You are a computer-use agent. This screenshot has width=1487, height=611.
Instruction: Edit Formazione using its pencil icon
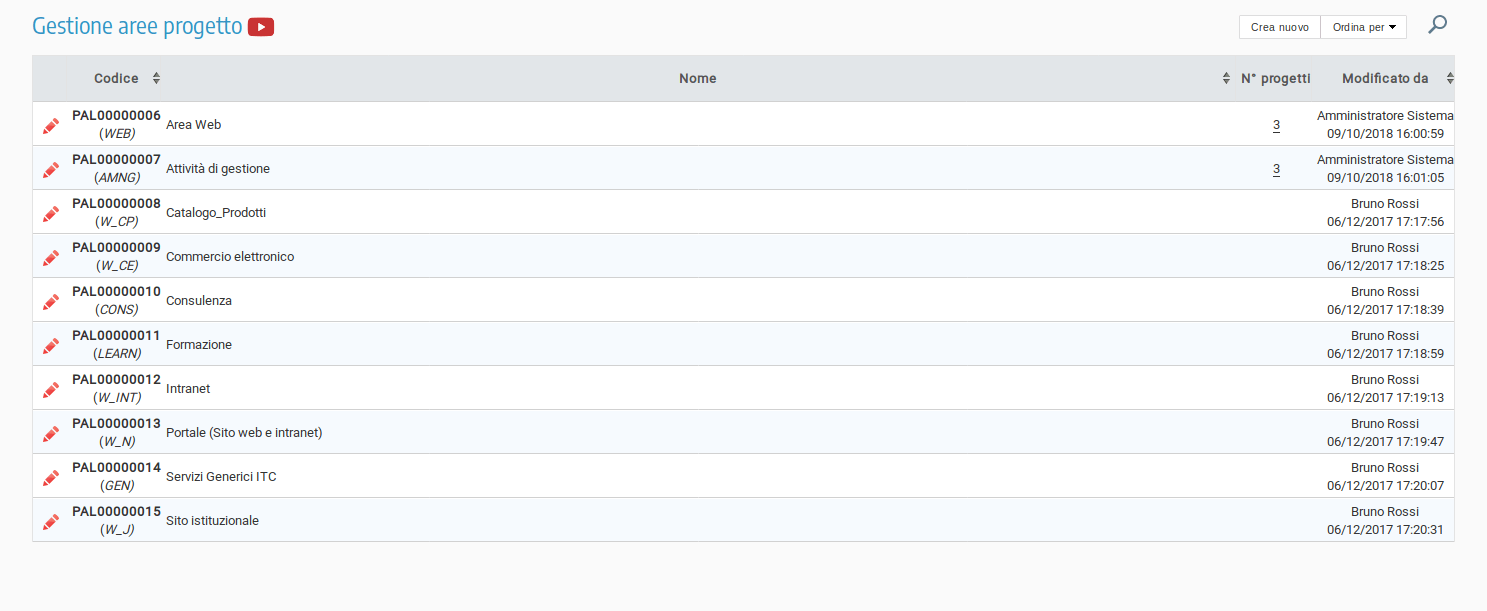coord(51,345)
